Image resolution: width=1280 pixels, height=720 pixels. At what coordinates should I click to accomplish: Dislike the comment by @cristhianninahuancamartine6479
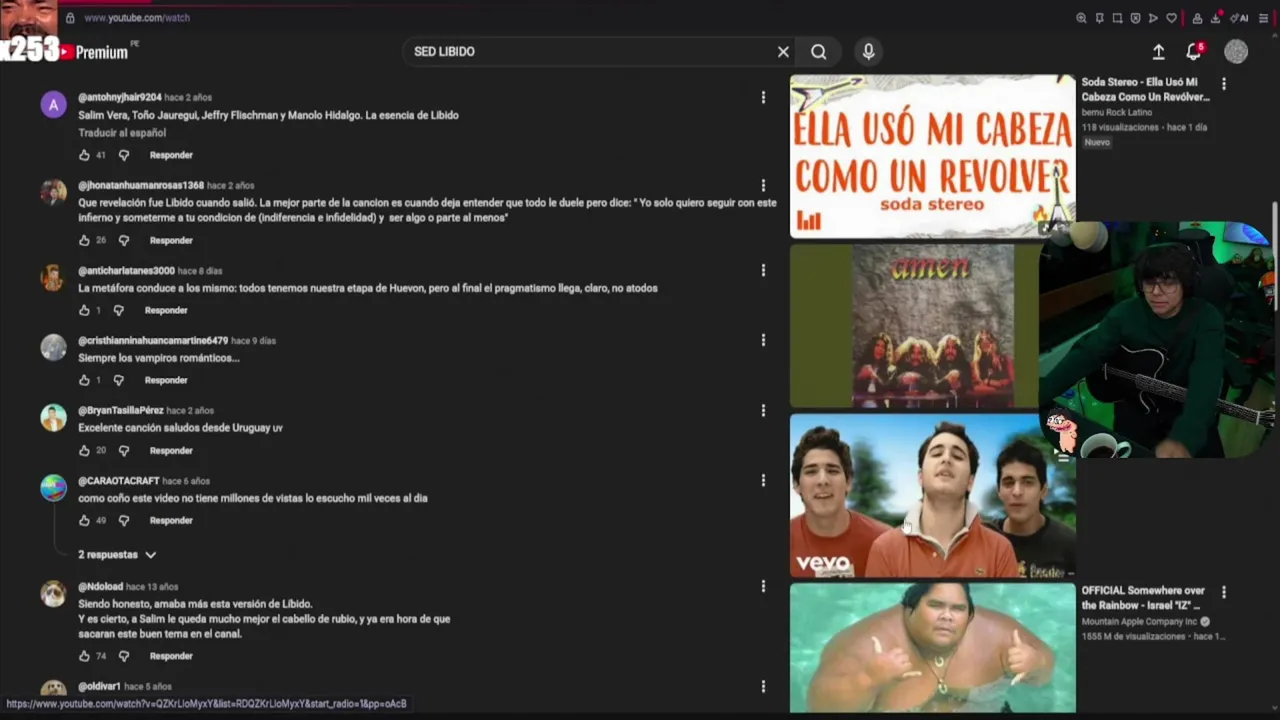click(118, 380)
